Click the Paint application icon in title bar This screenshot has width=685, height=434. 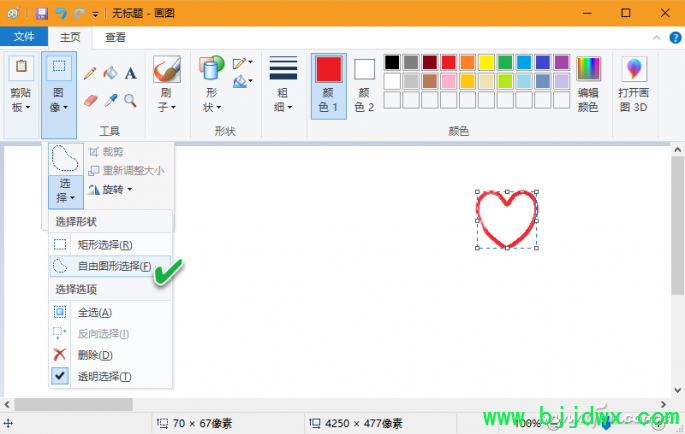coord(13,14)
